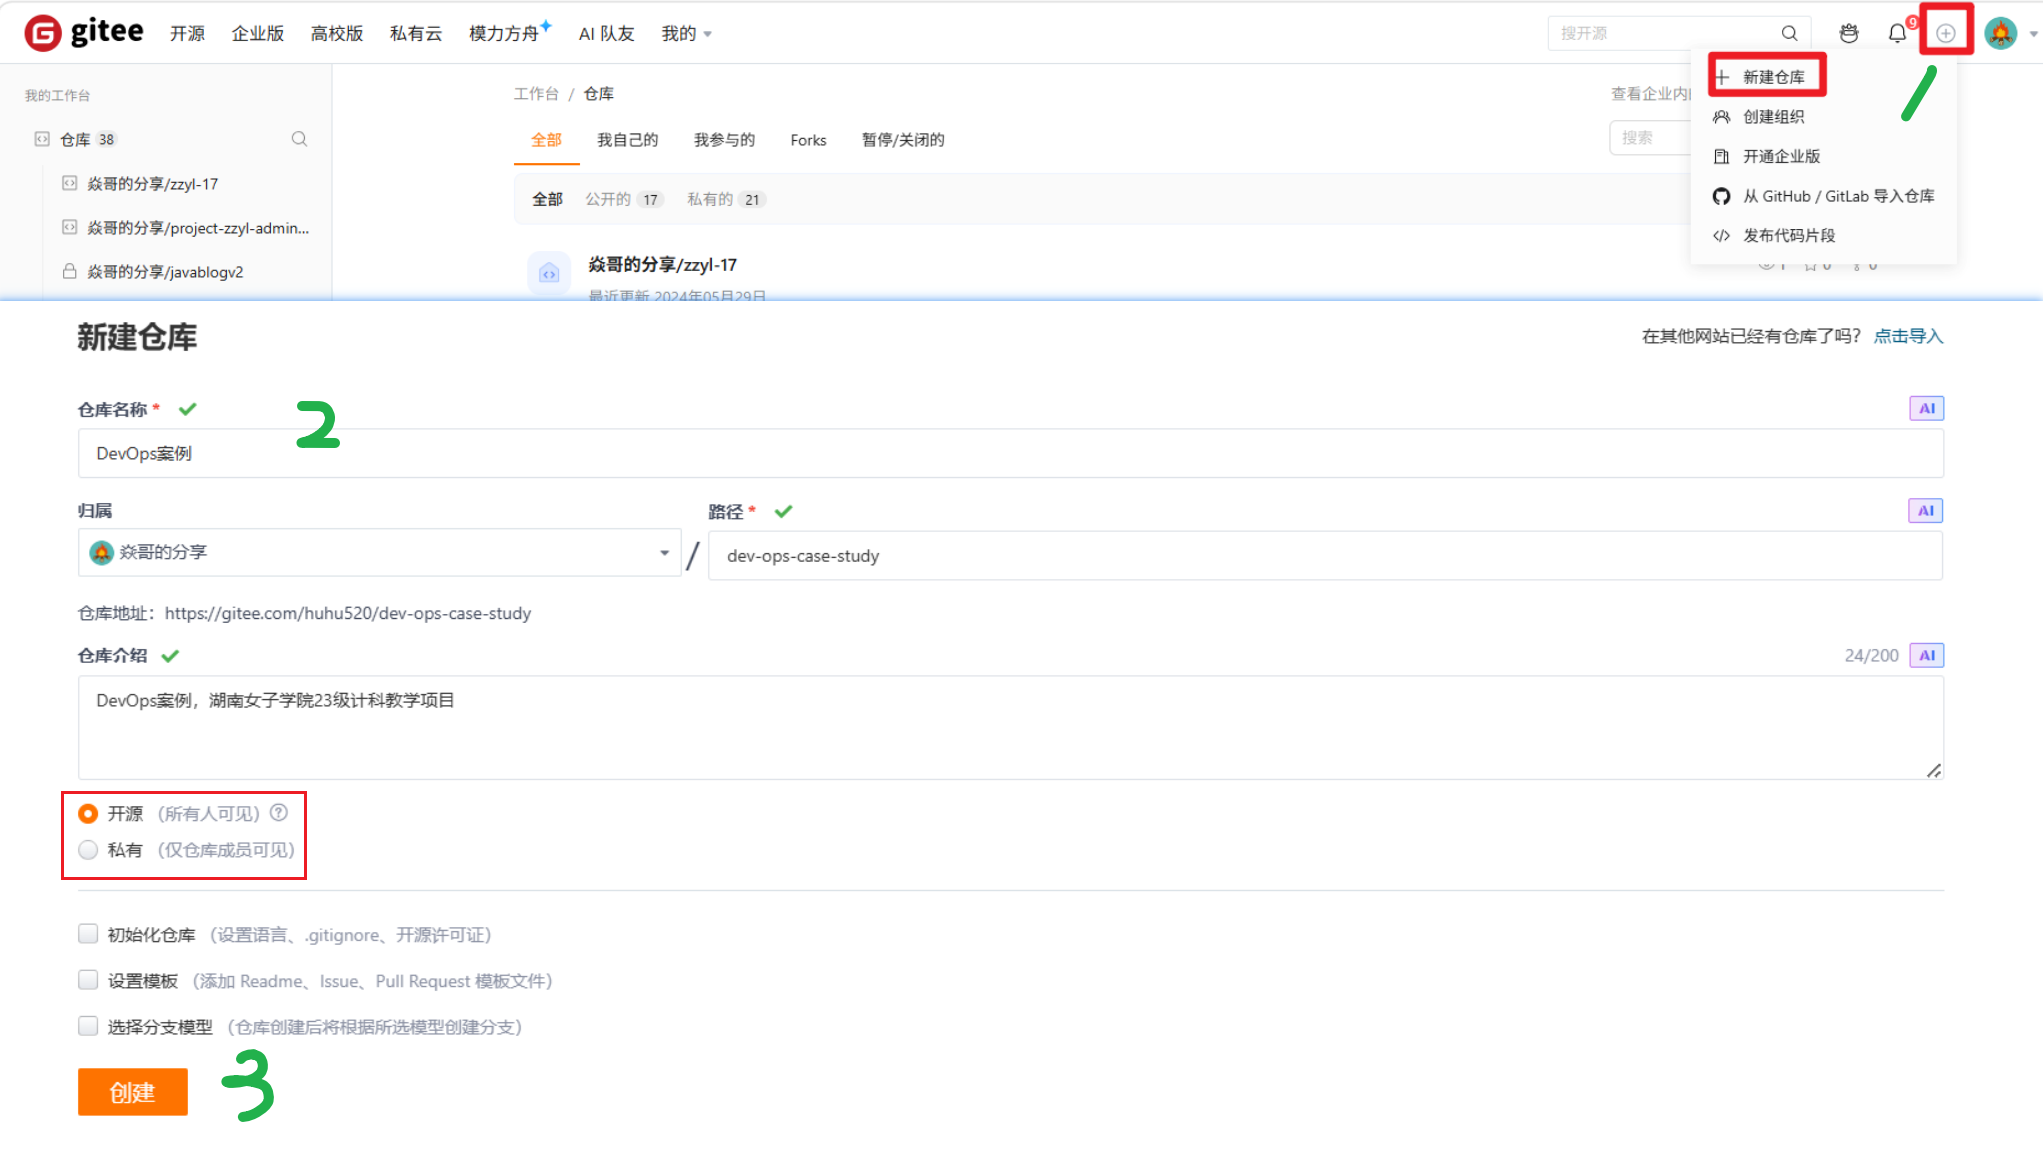Image resolution: width=2043 pixels, height=1166 pixels.
Task: Click the AI button beside 仓库名称
Action: (1926, 408)
